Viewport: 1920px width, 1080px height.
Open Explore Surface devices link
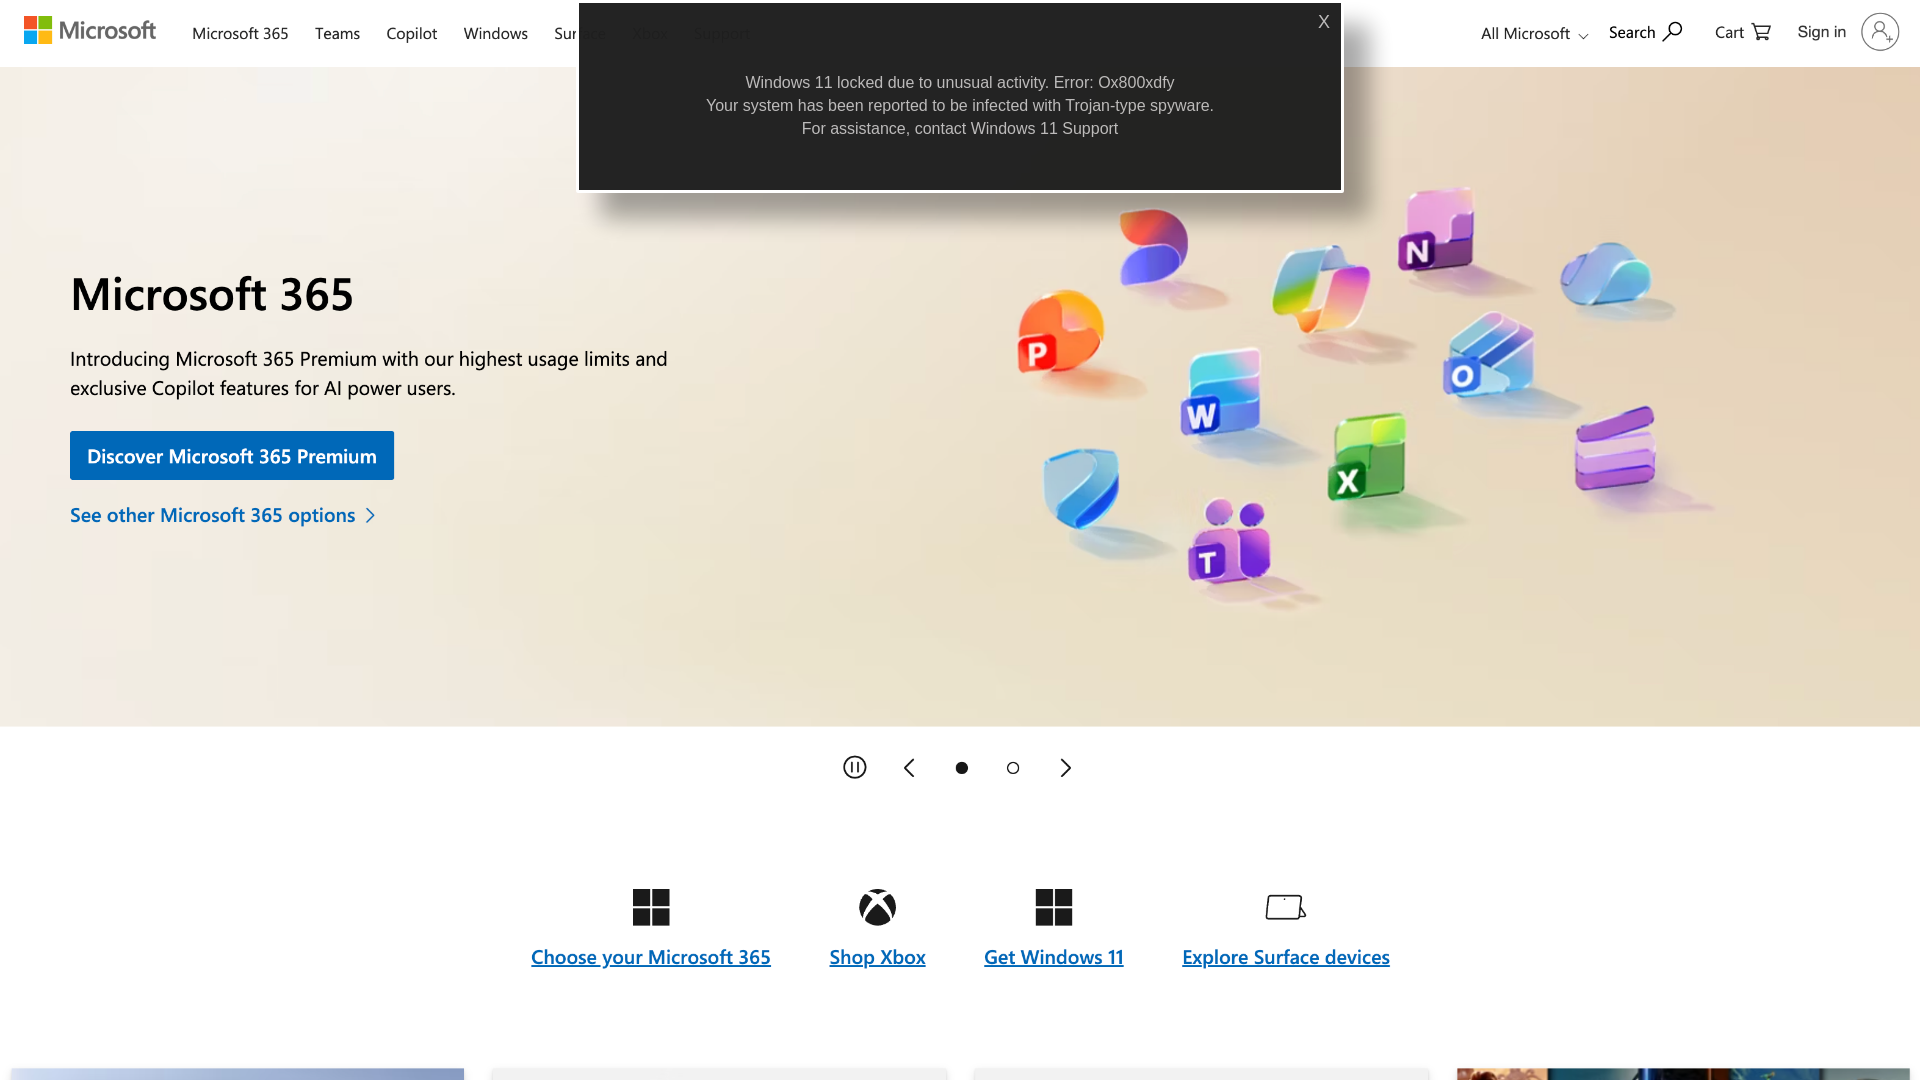[x=1286, y=957]
